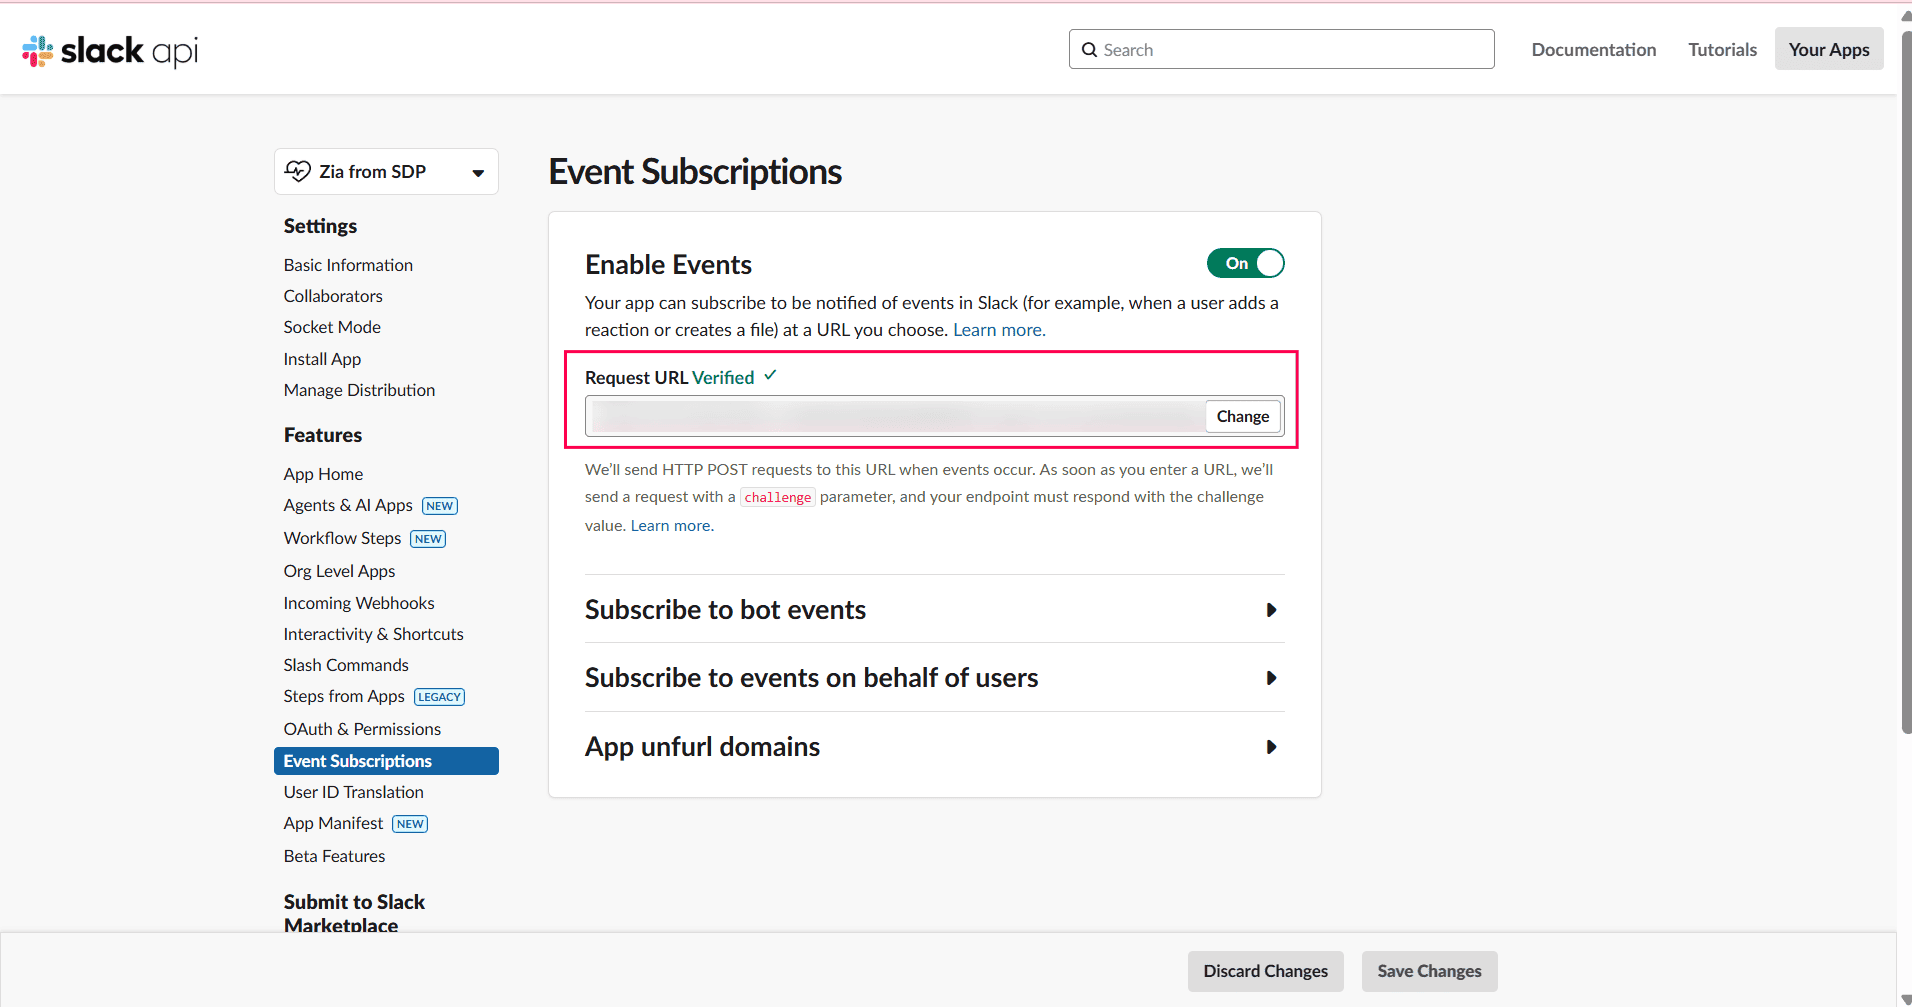Click the green Verified checkmark icon
Screen dimensions: 1912x1007
coord(770,376)
